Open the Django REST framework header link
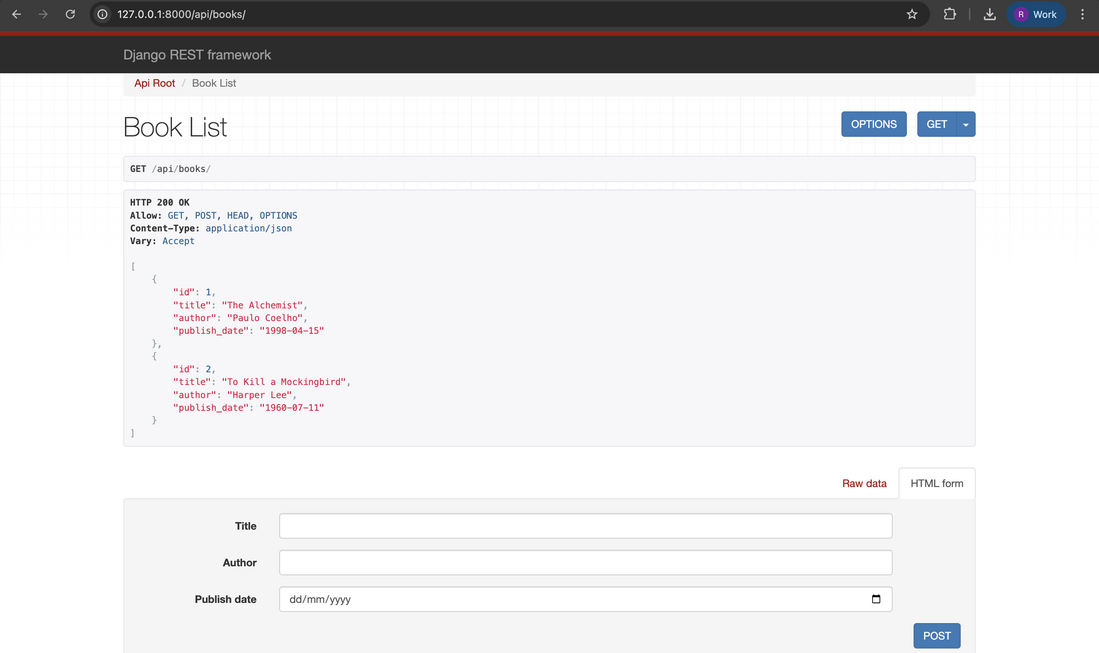The height and width of the screenshot is (653, 1099). pos(197,55)
